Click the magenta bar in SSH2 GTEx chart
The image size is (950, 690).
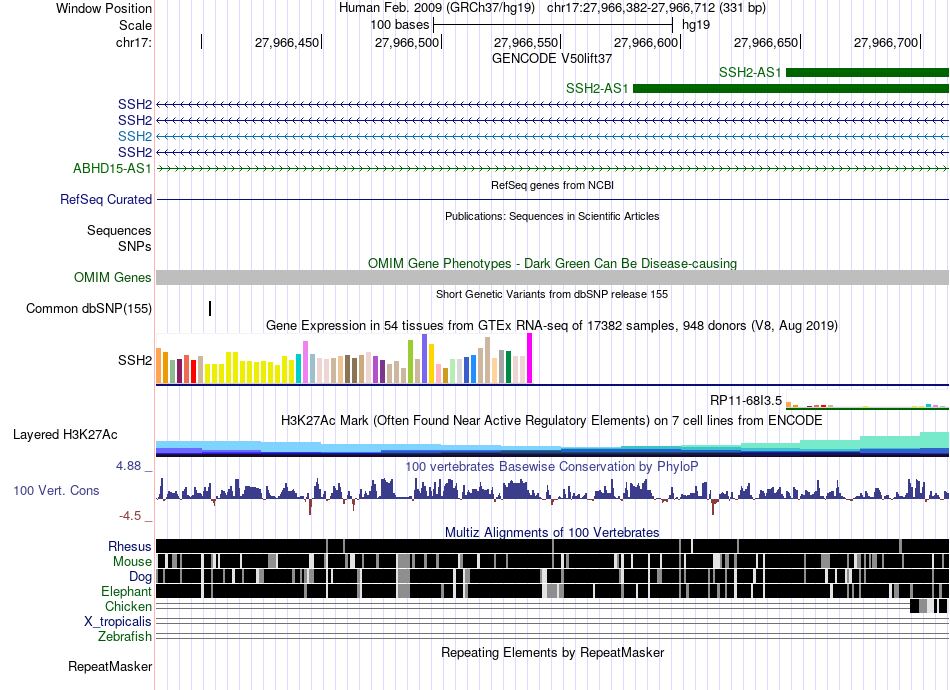[x=530, y=358]
